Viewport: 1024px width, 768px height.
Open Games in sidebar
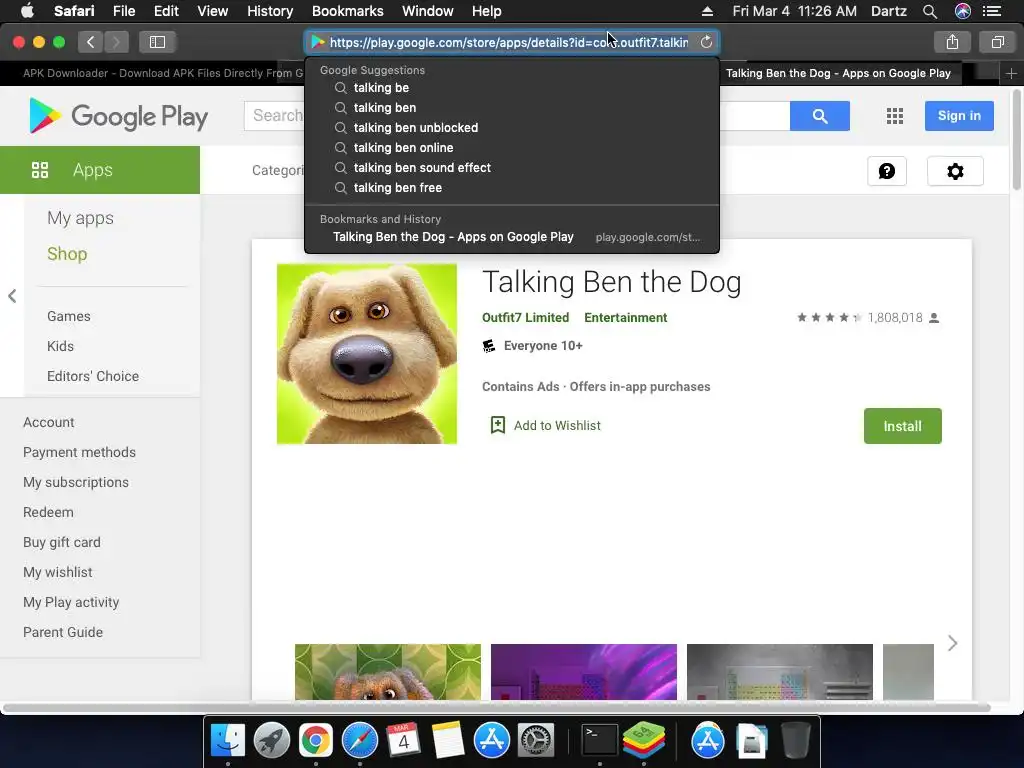(x=69, y=316)
